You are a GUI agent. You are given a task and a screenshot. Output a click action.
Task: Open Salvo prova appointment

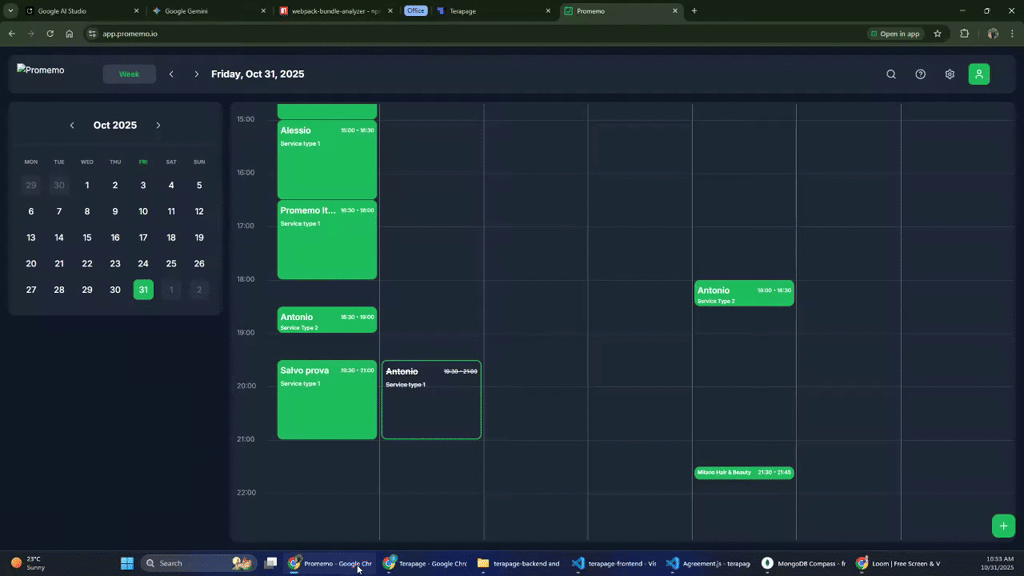[x=327, y=400]
